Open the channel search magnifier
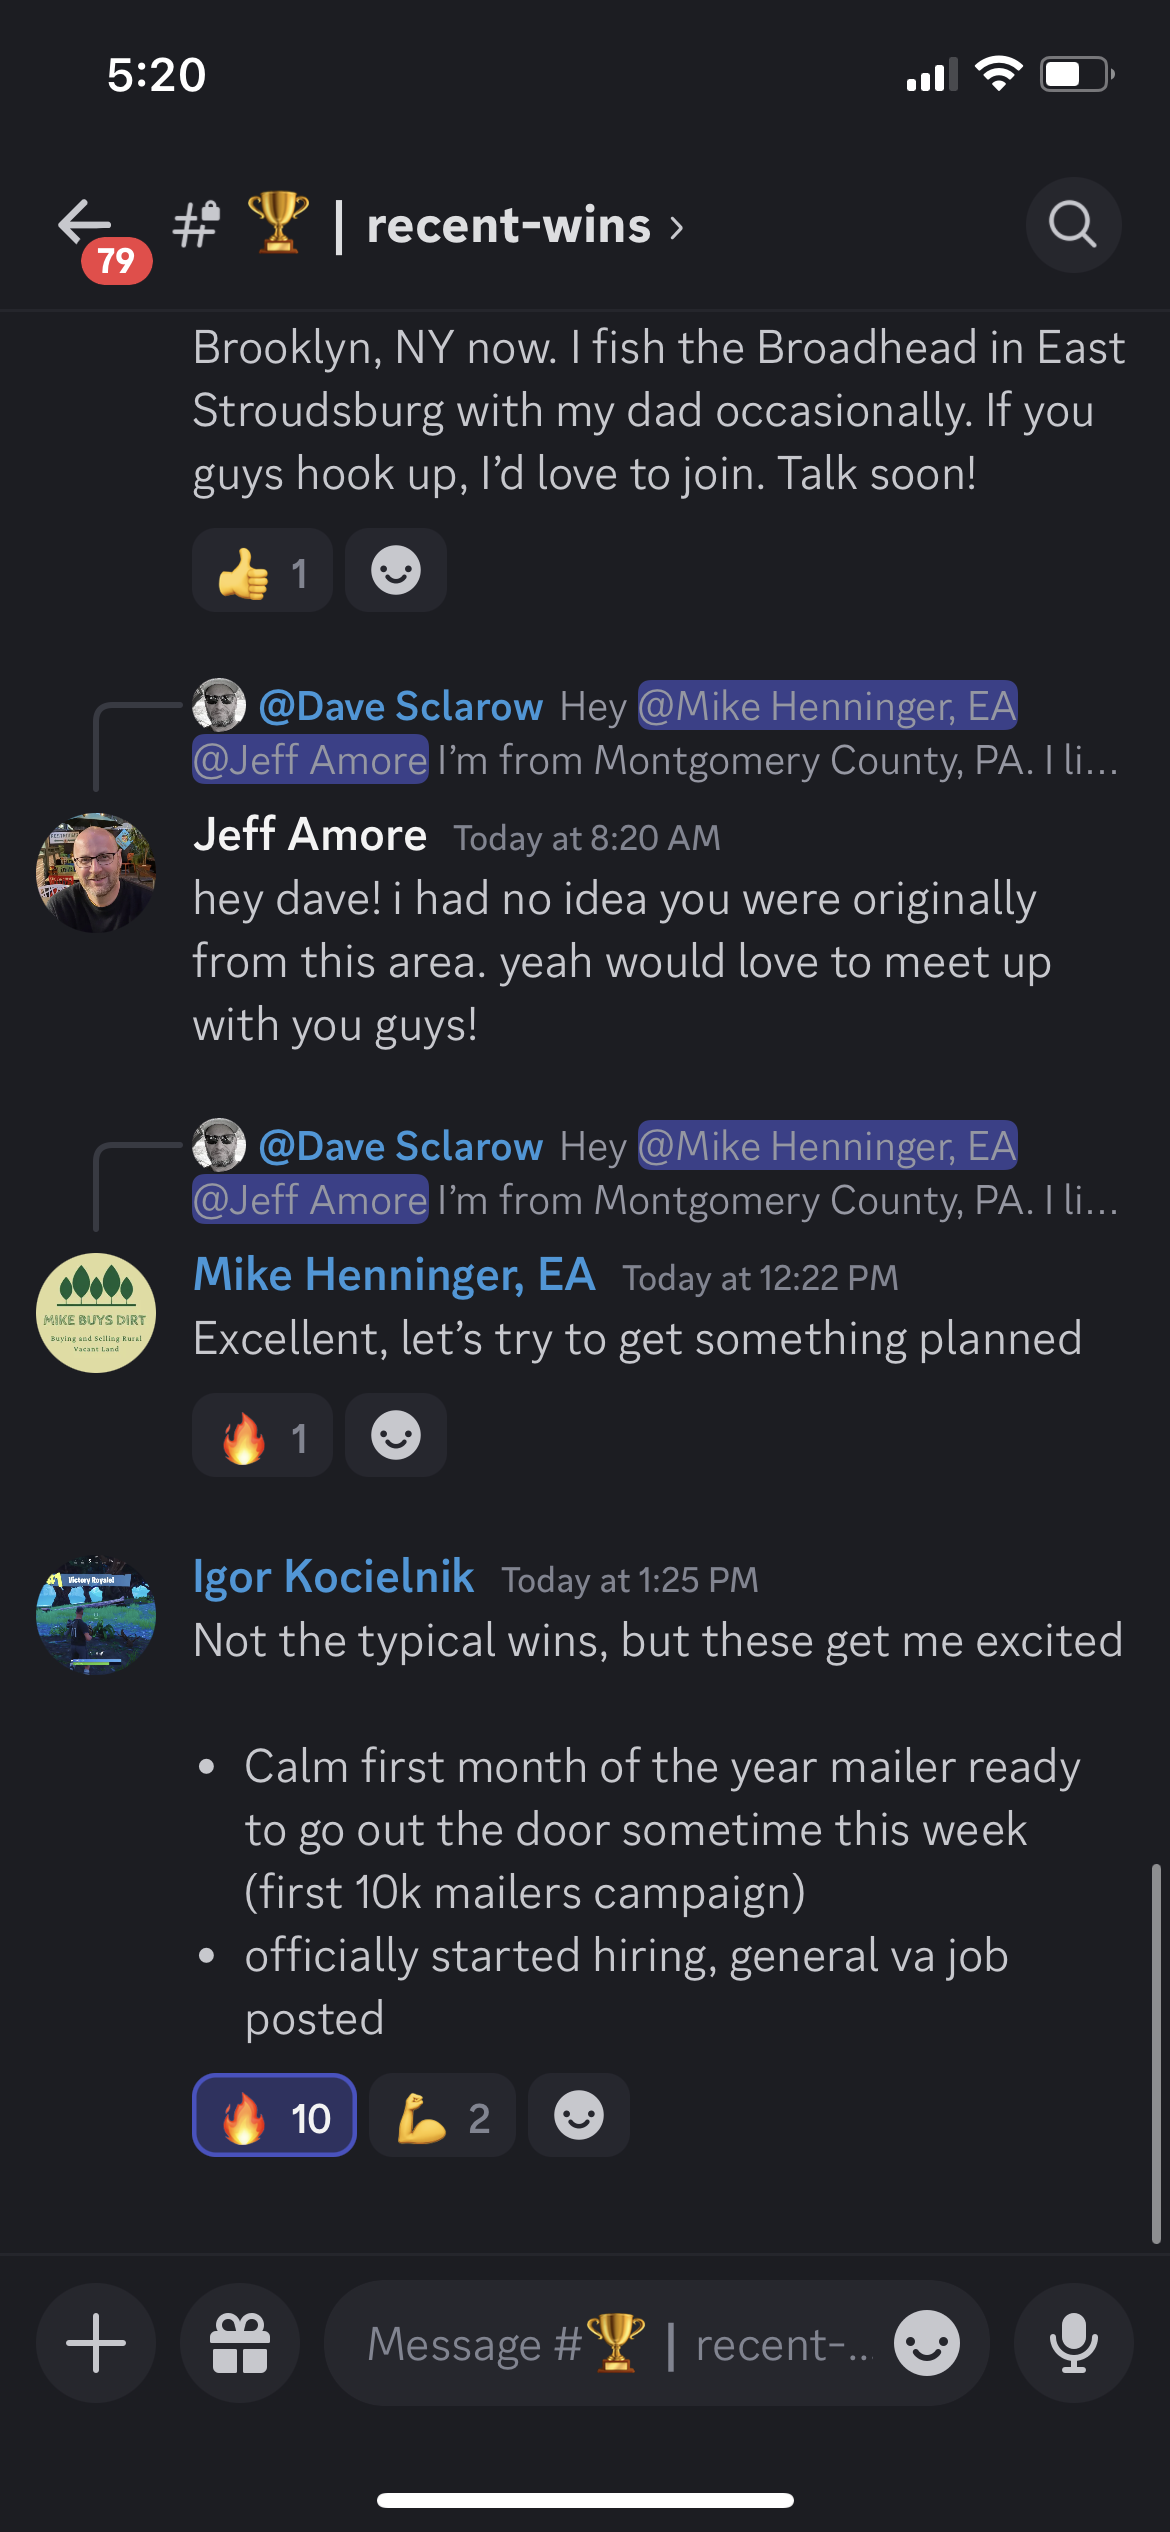 pos(1073,224)
